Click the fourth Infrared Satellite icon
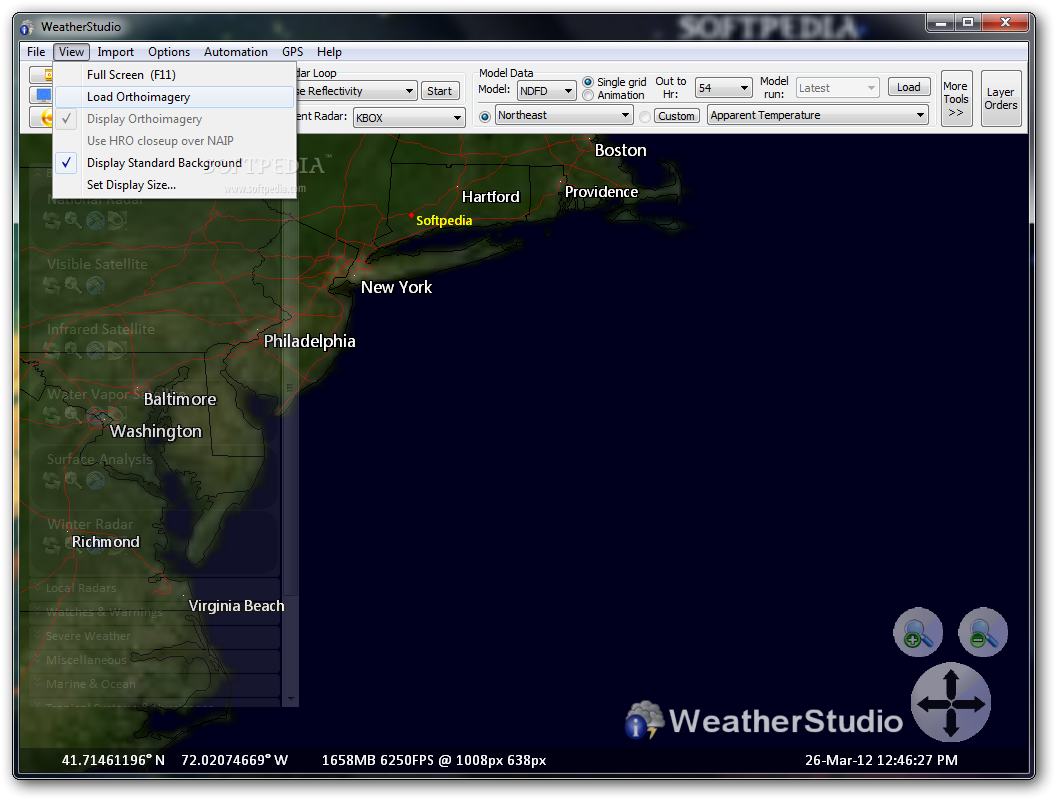 [x=117, y=350]
